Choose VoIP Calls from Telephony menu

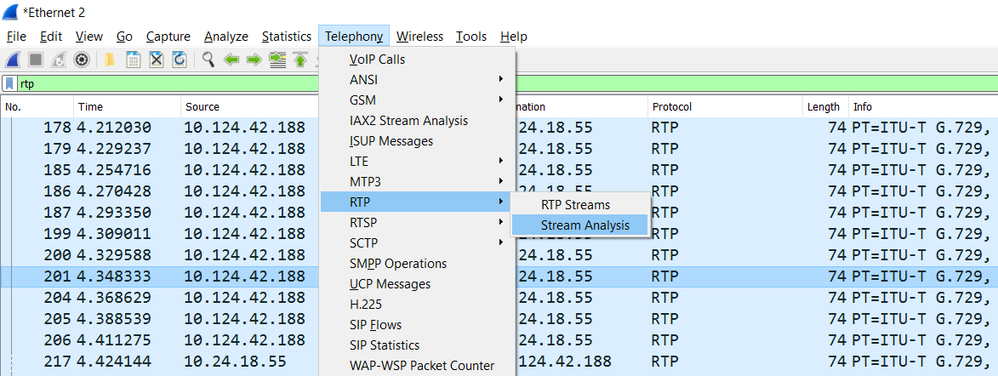[417, 59]
